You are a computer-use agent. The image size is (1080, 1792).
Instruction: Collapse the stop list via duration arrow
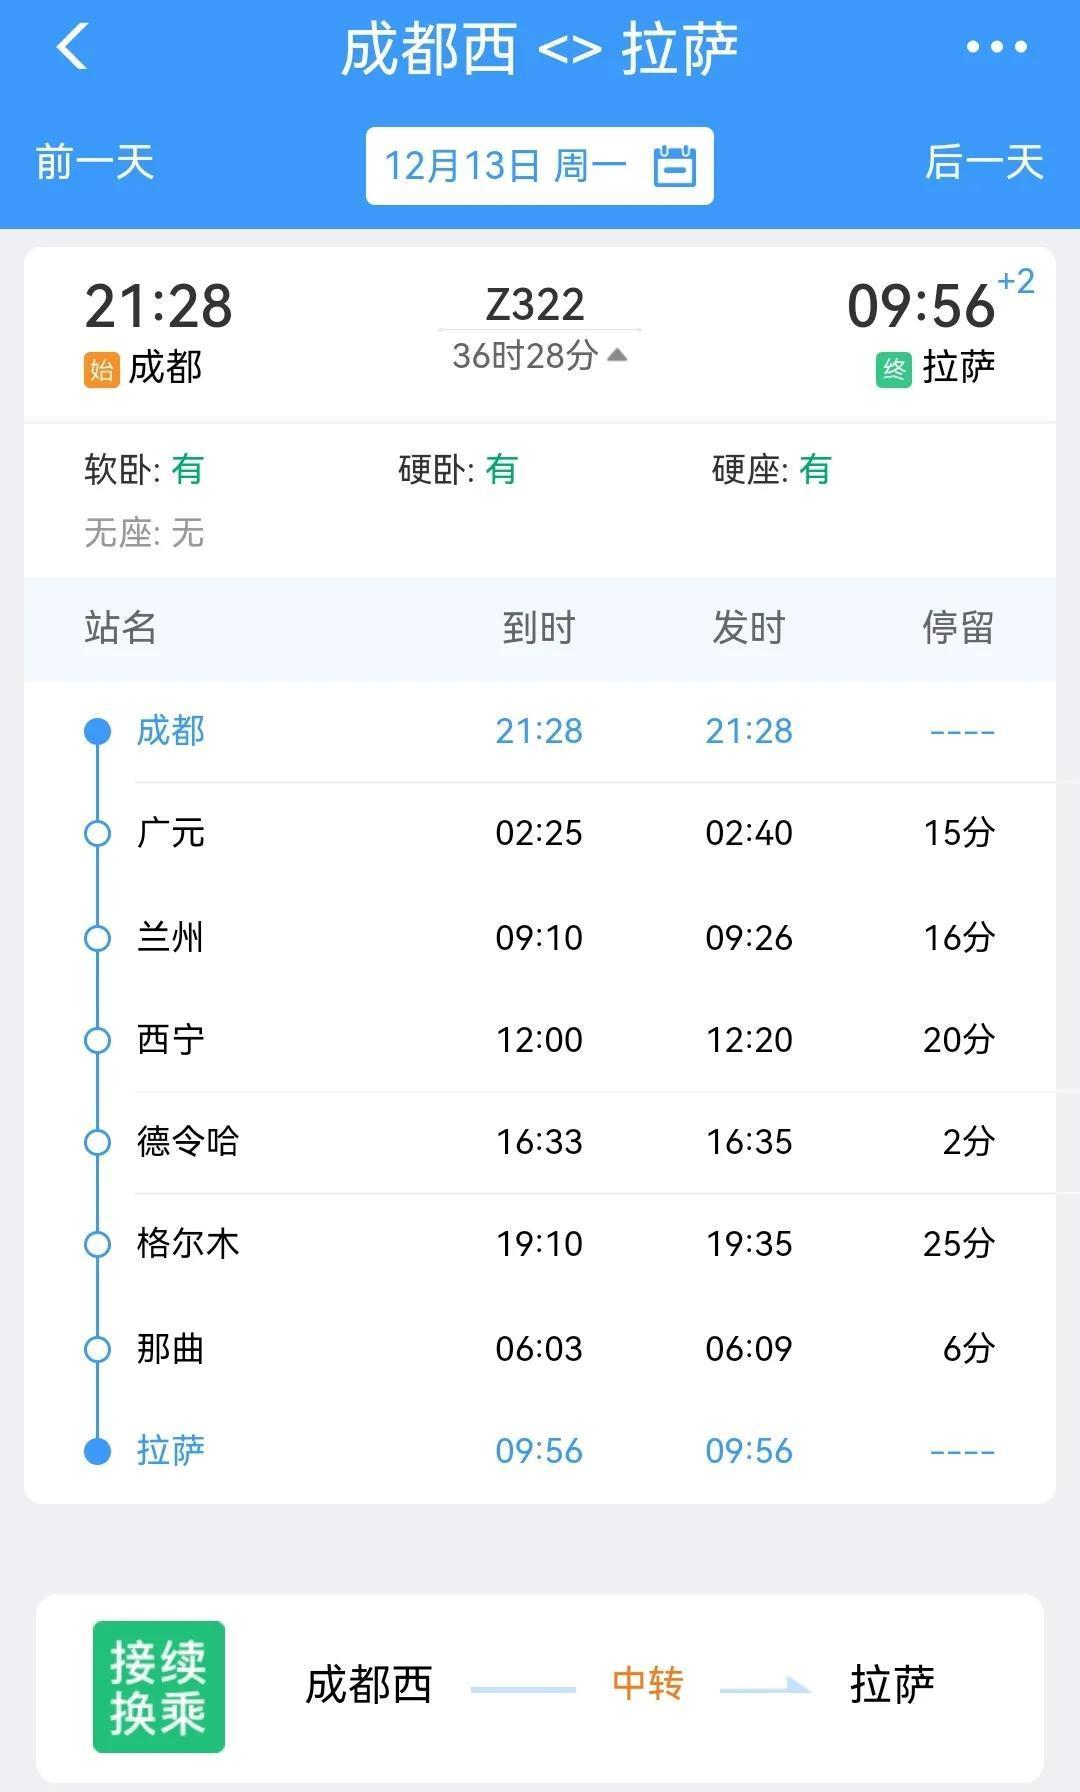point(617,355)
